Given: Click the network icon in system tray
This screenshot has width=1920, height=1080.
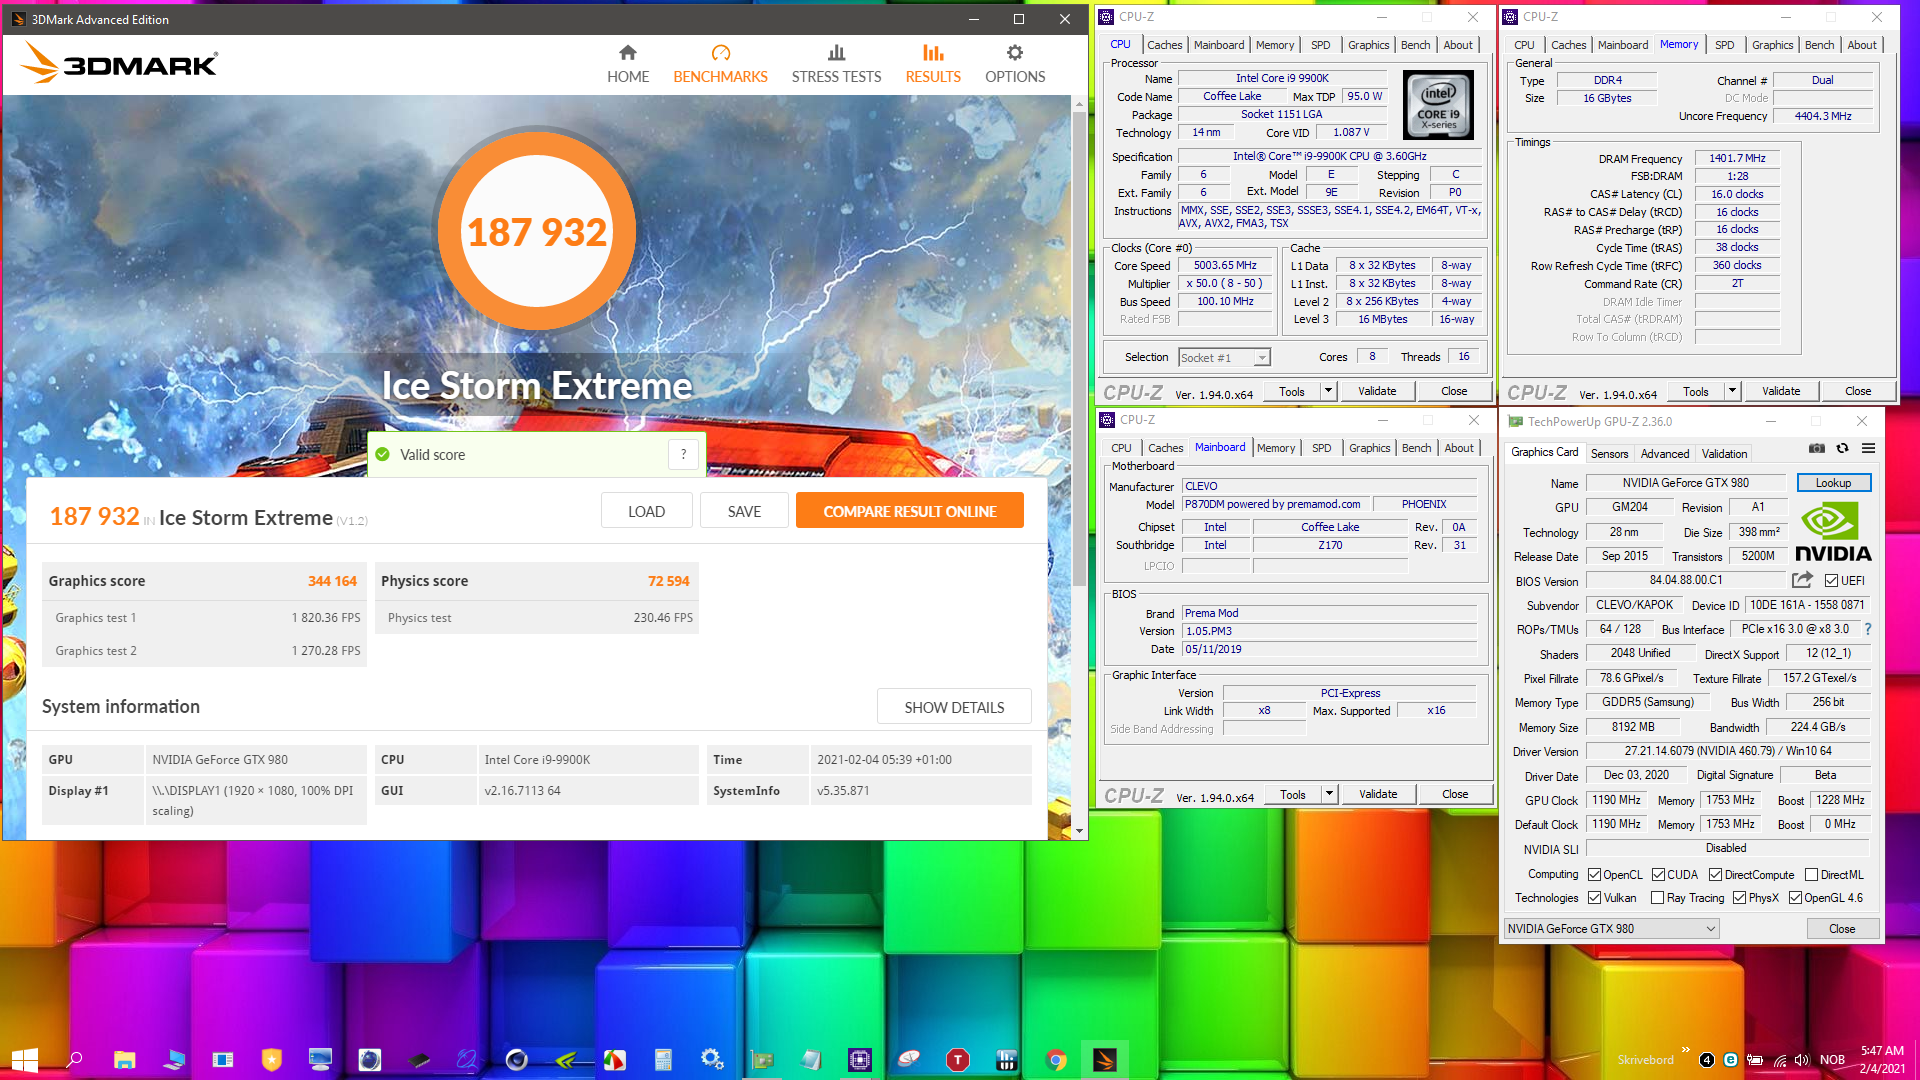Looking at the screenshot, I should [1780, 1060].
